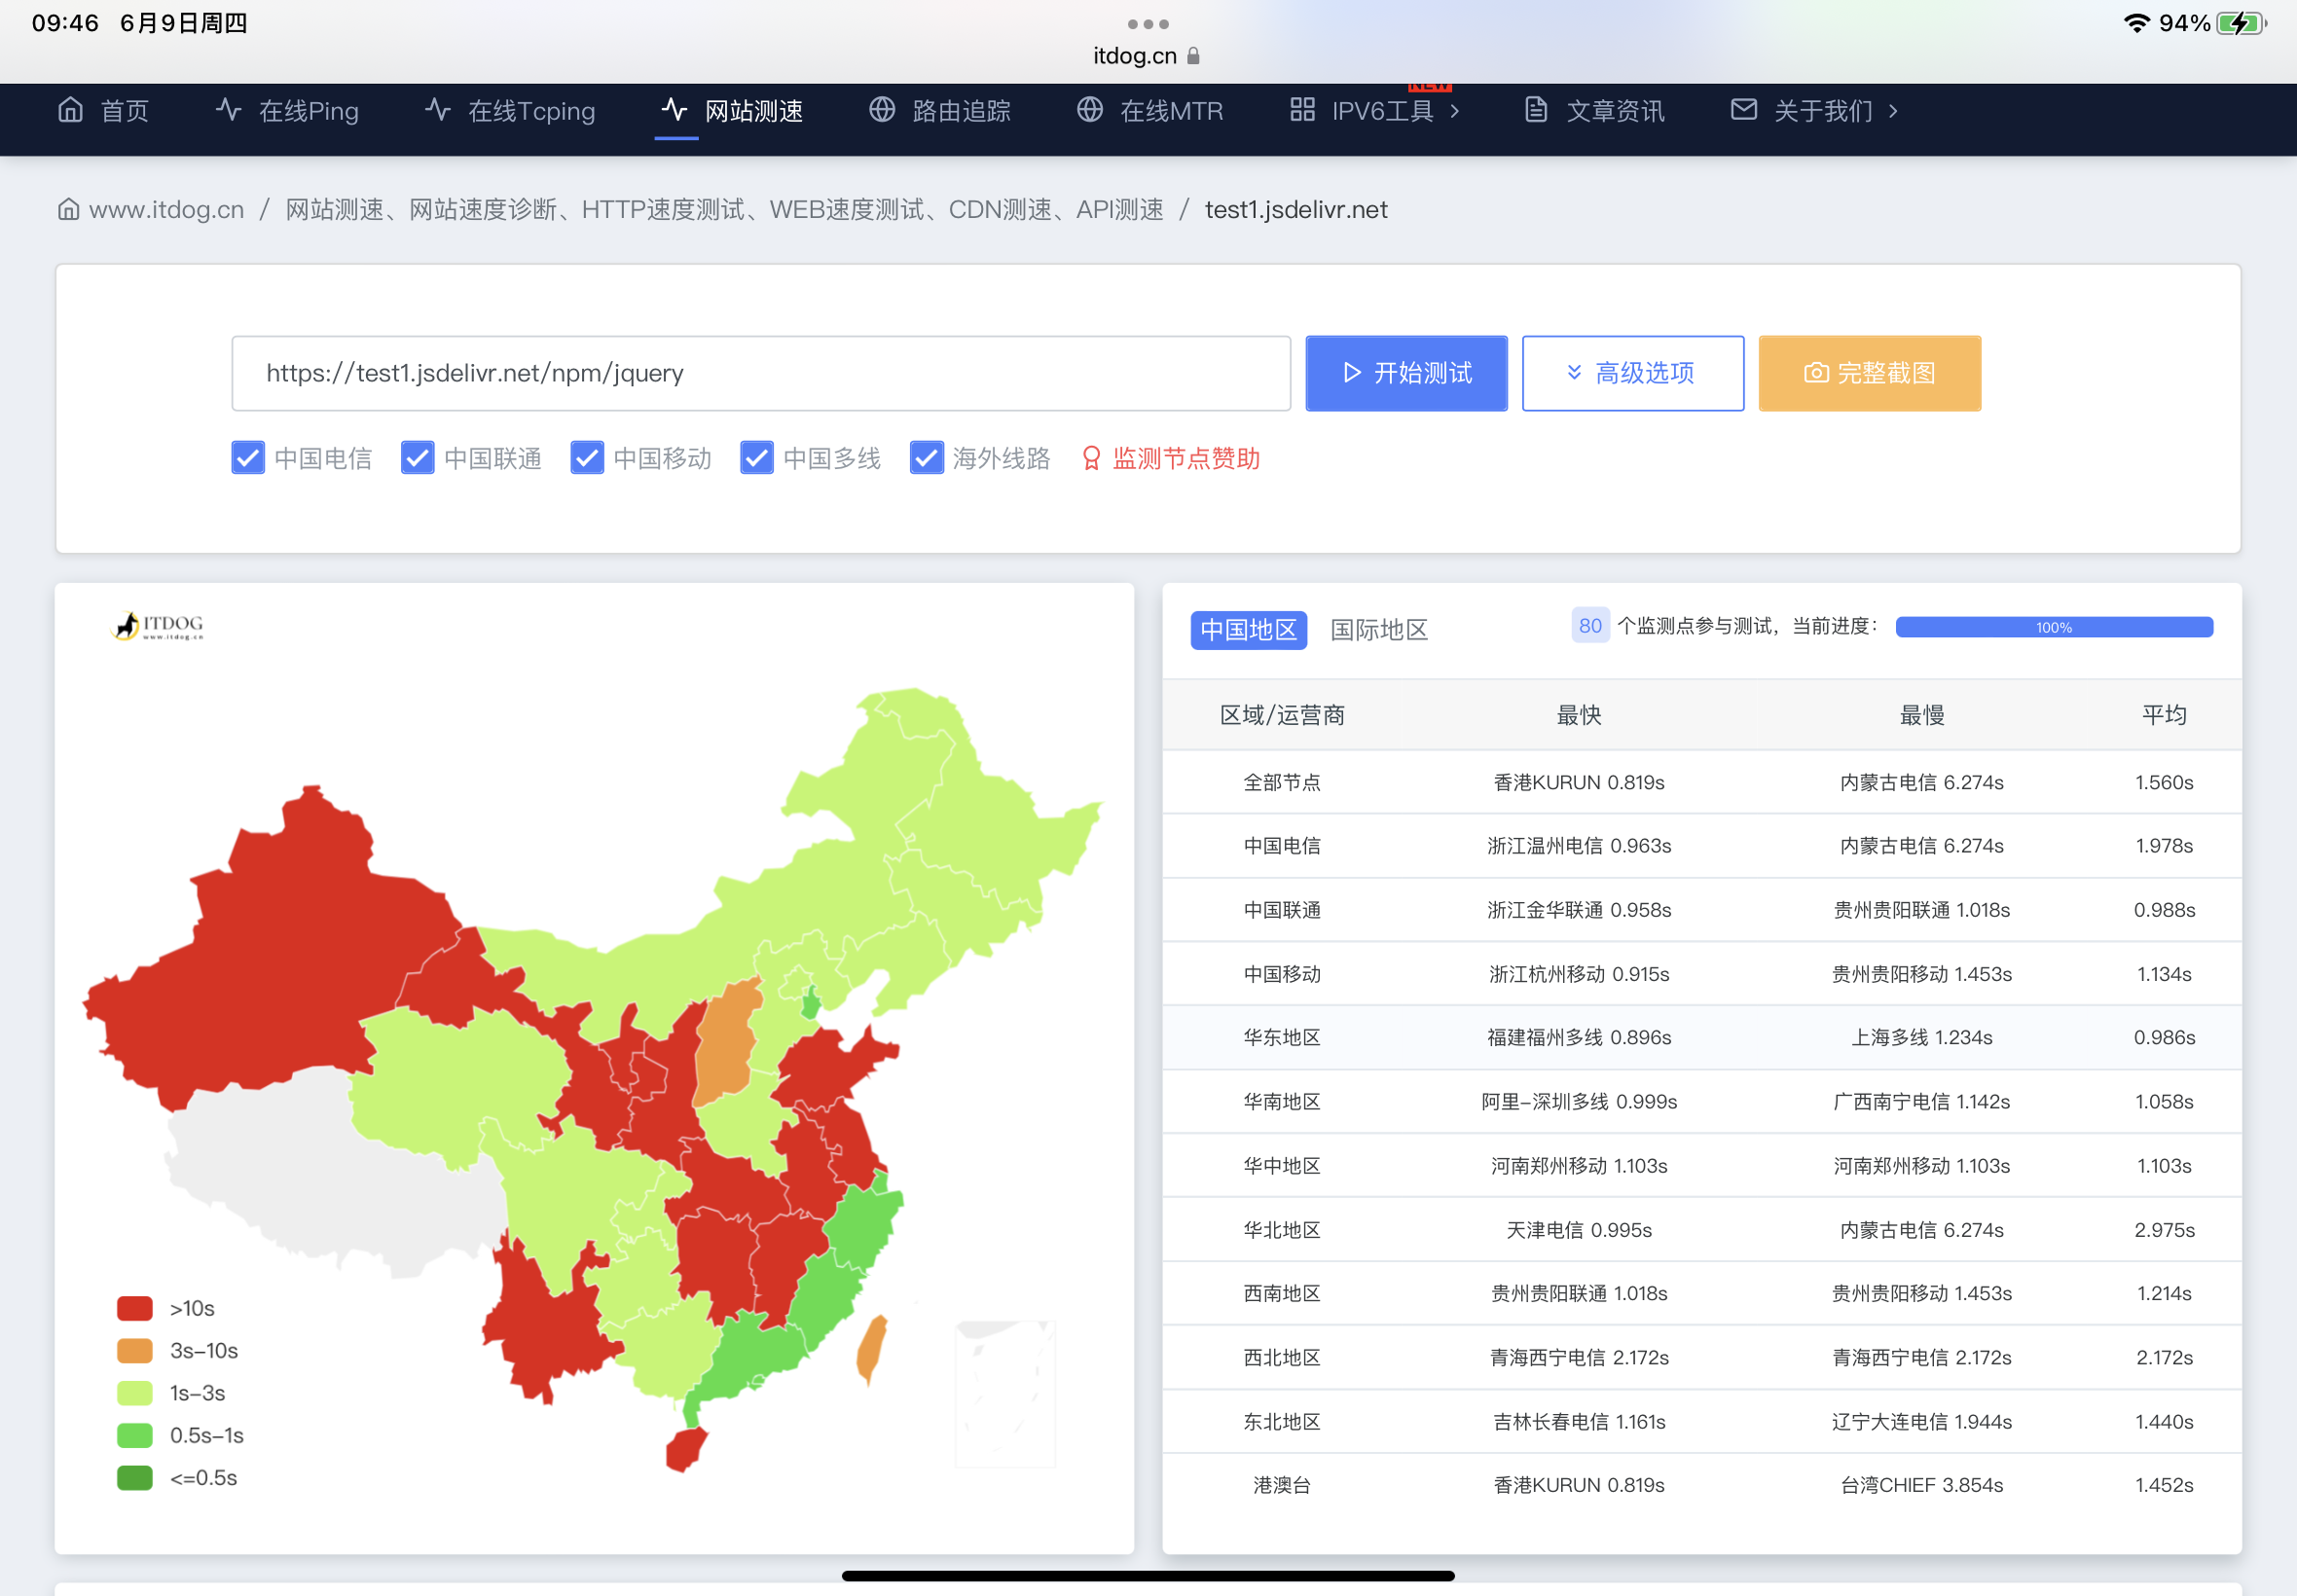Click the 台湾CHIEF 3.854s cell
2297x1596 pixels.
(1921, 1485)
